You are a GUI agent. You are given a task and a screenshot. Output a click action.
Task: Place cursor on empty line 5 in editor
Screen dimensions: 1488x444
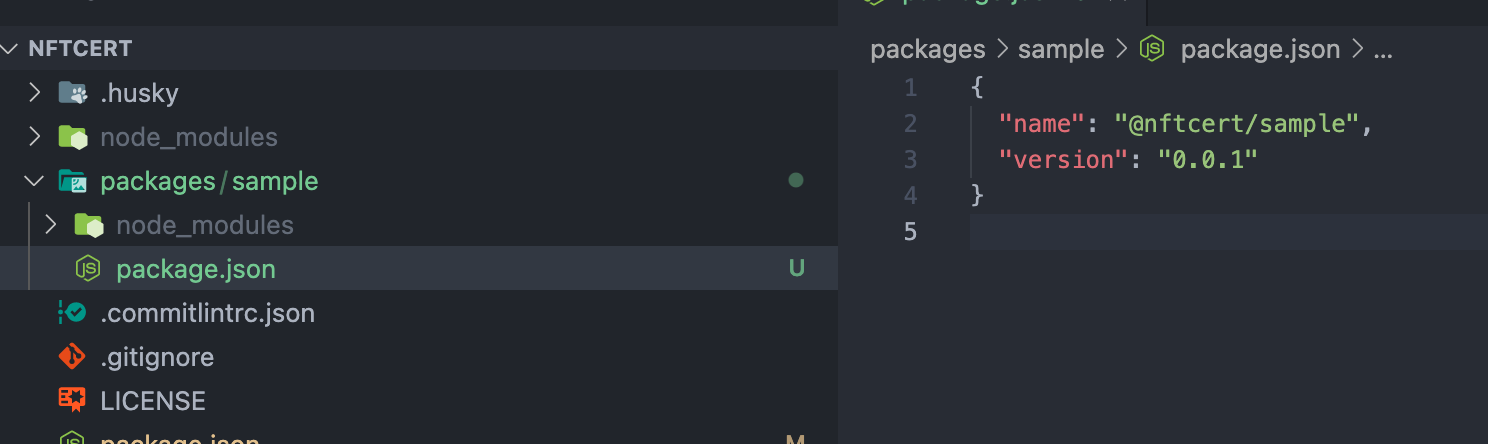1228,232
